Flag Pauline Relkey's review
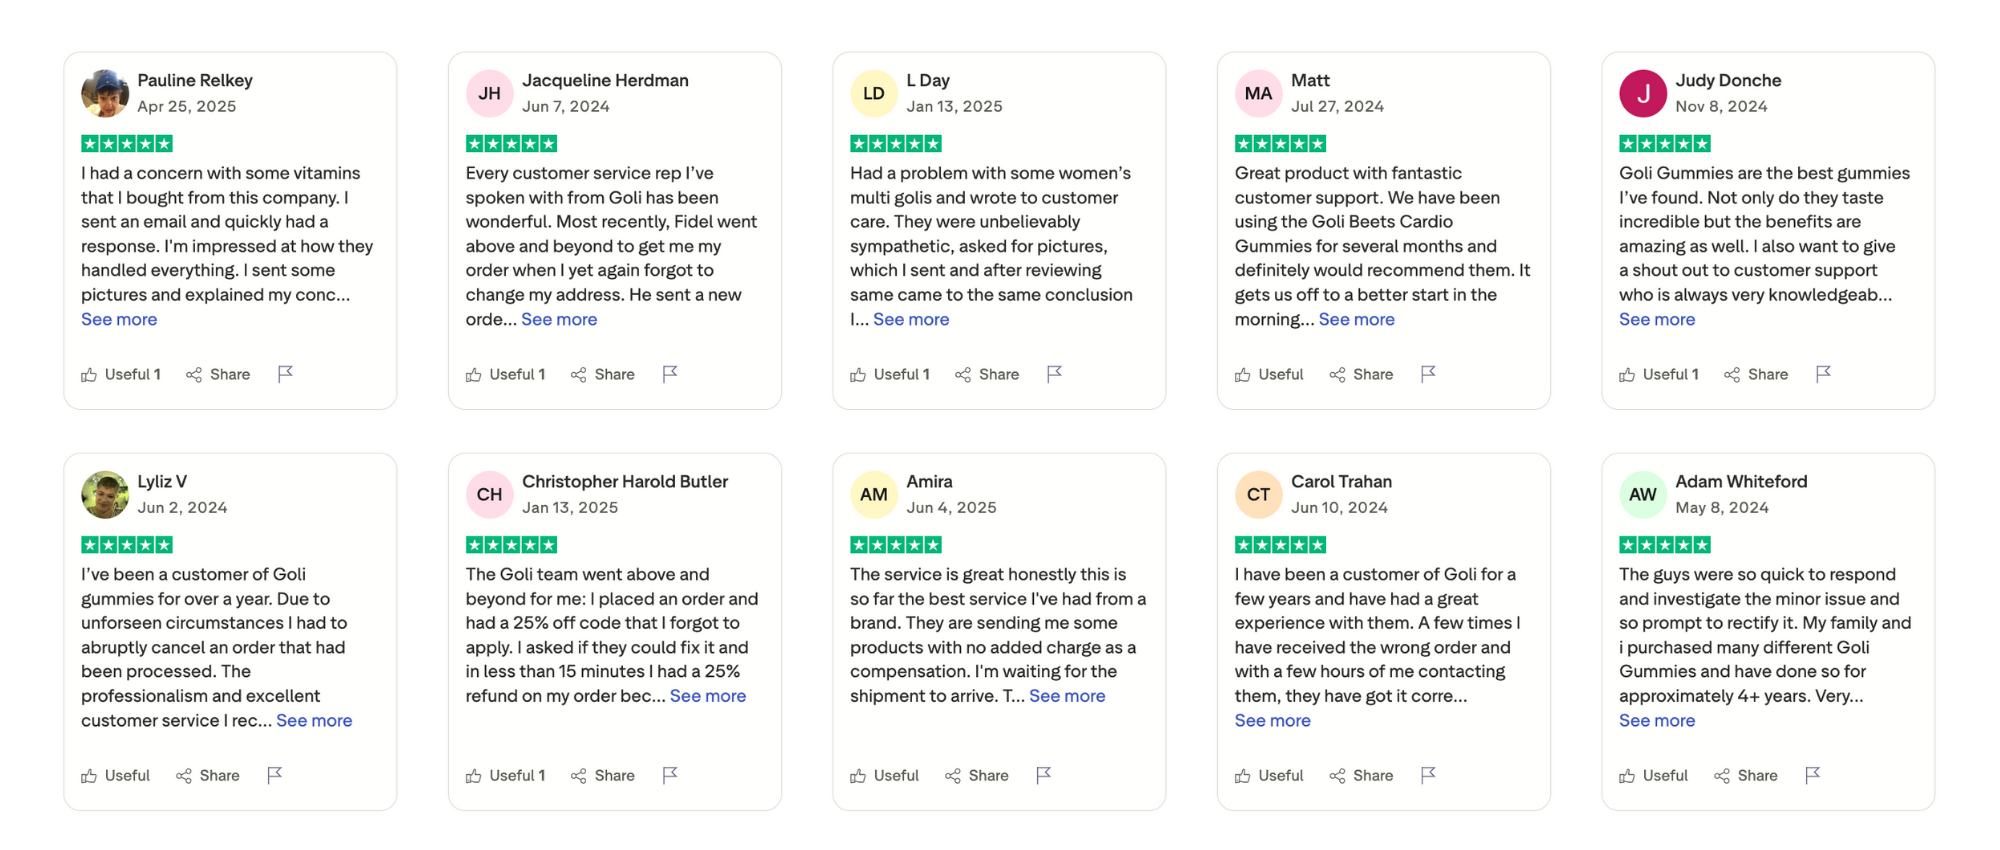2000x850 pixels. coord(285,373)
